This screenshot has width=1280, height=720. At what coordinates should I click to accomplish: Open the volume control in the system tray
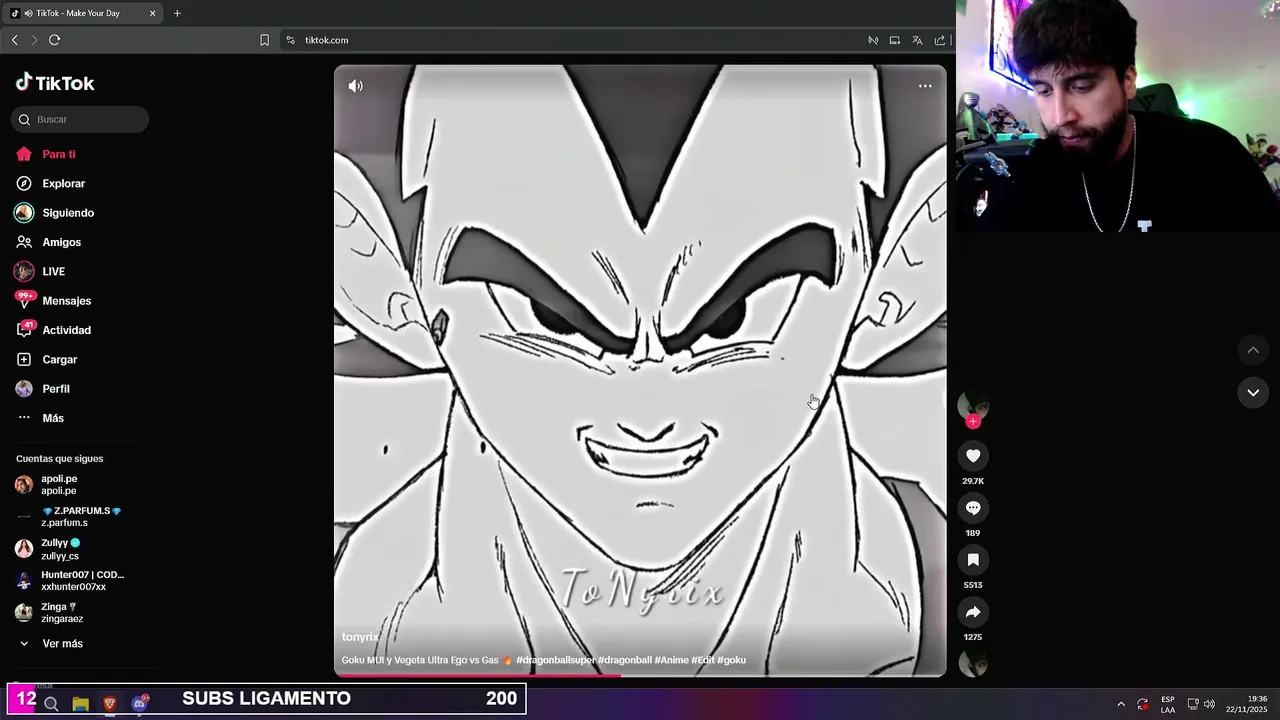pos(1209,704)
